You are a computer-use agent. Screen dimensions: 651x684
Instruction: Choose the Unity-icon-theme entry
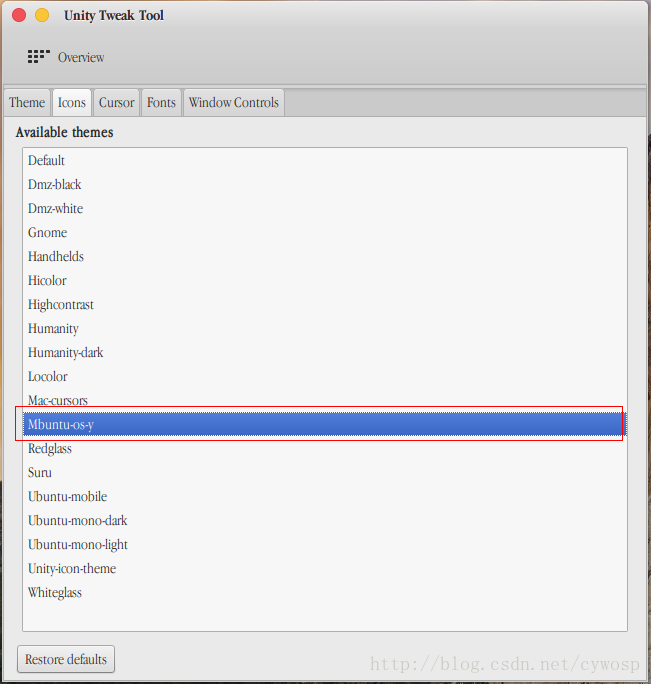[x=325, y=568]
